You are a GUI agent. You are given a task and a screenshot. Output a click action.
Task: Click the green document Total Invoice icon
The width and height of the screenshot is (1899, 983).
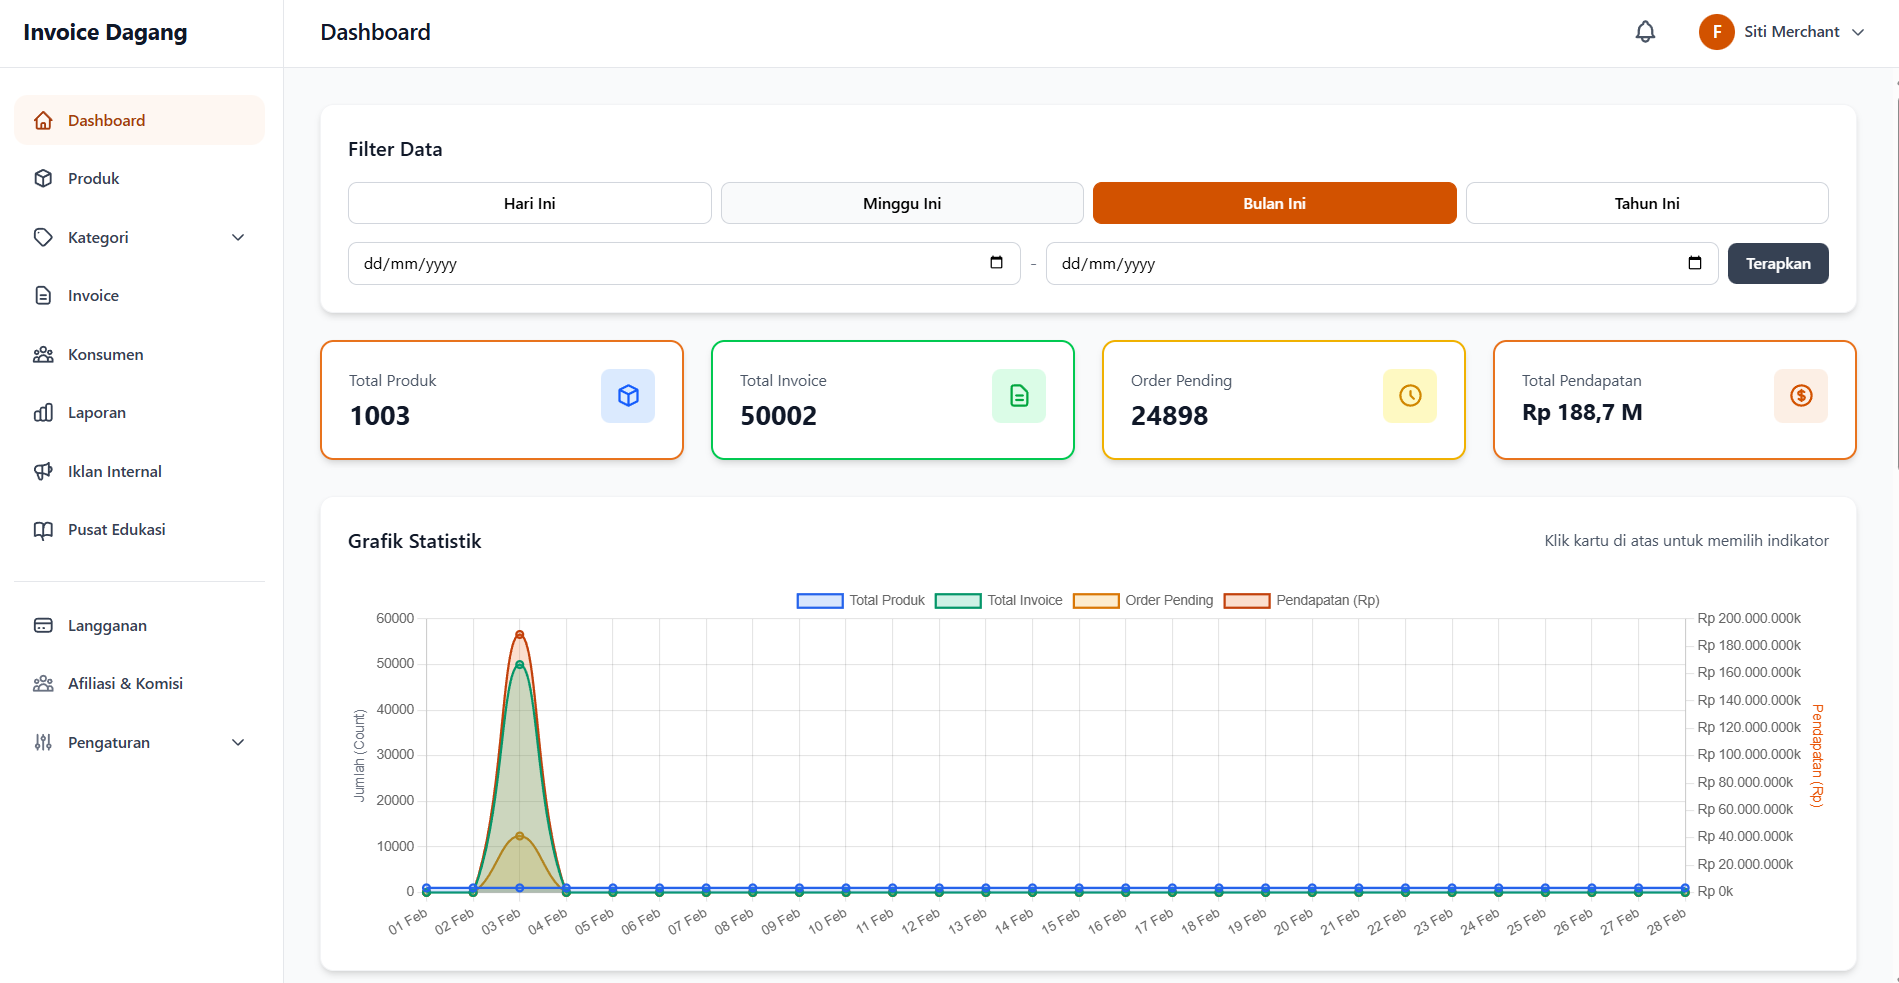pyautogui.click(x=1019, y=396)
